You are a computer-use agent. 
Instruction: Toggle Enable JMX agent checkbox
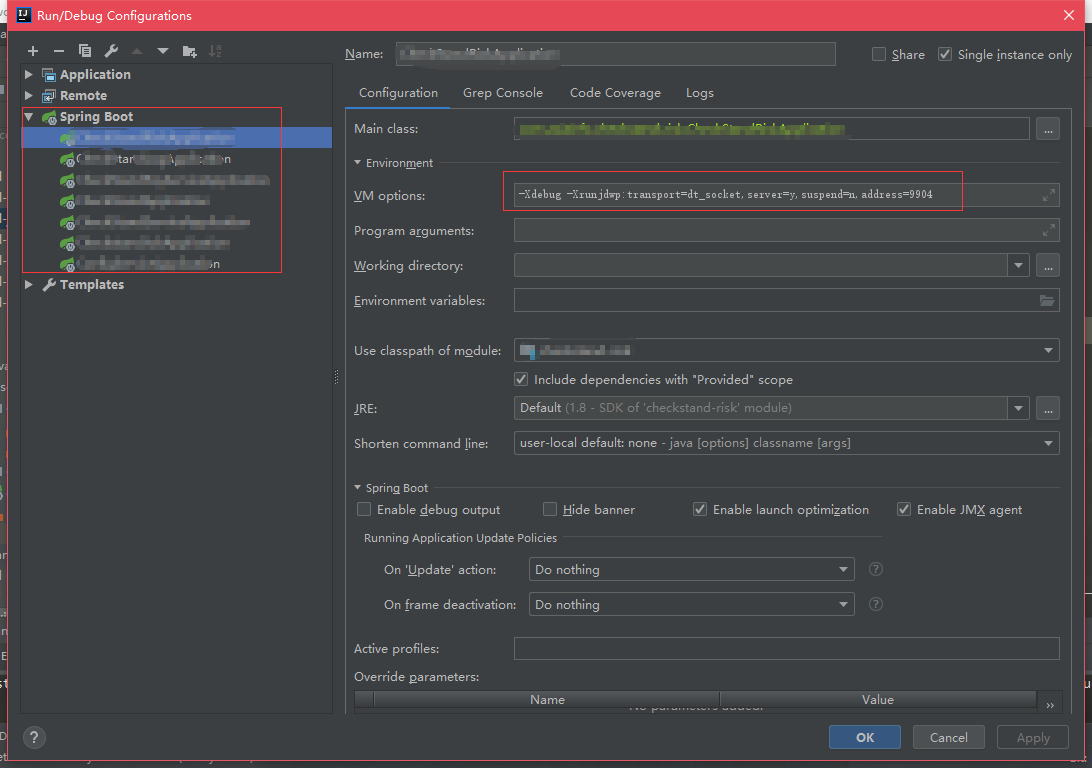pos(904,510)
